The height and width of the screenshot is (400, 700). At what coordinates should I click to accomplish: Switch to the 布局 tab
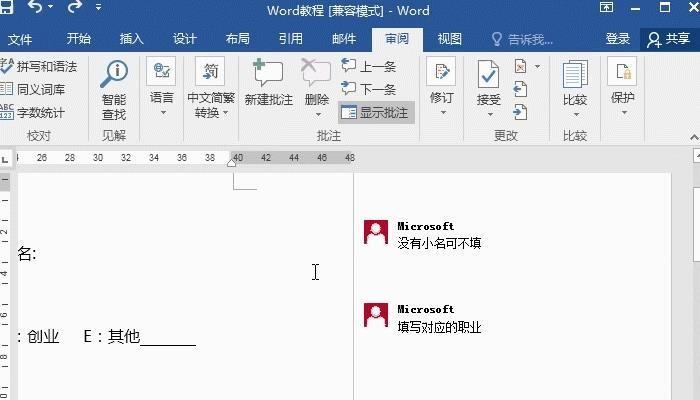pos(238,39)
